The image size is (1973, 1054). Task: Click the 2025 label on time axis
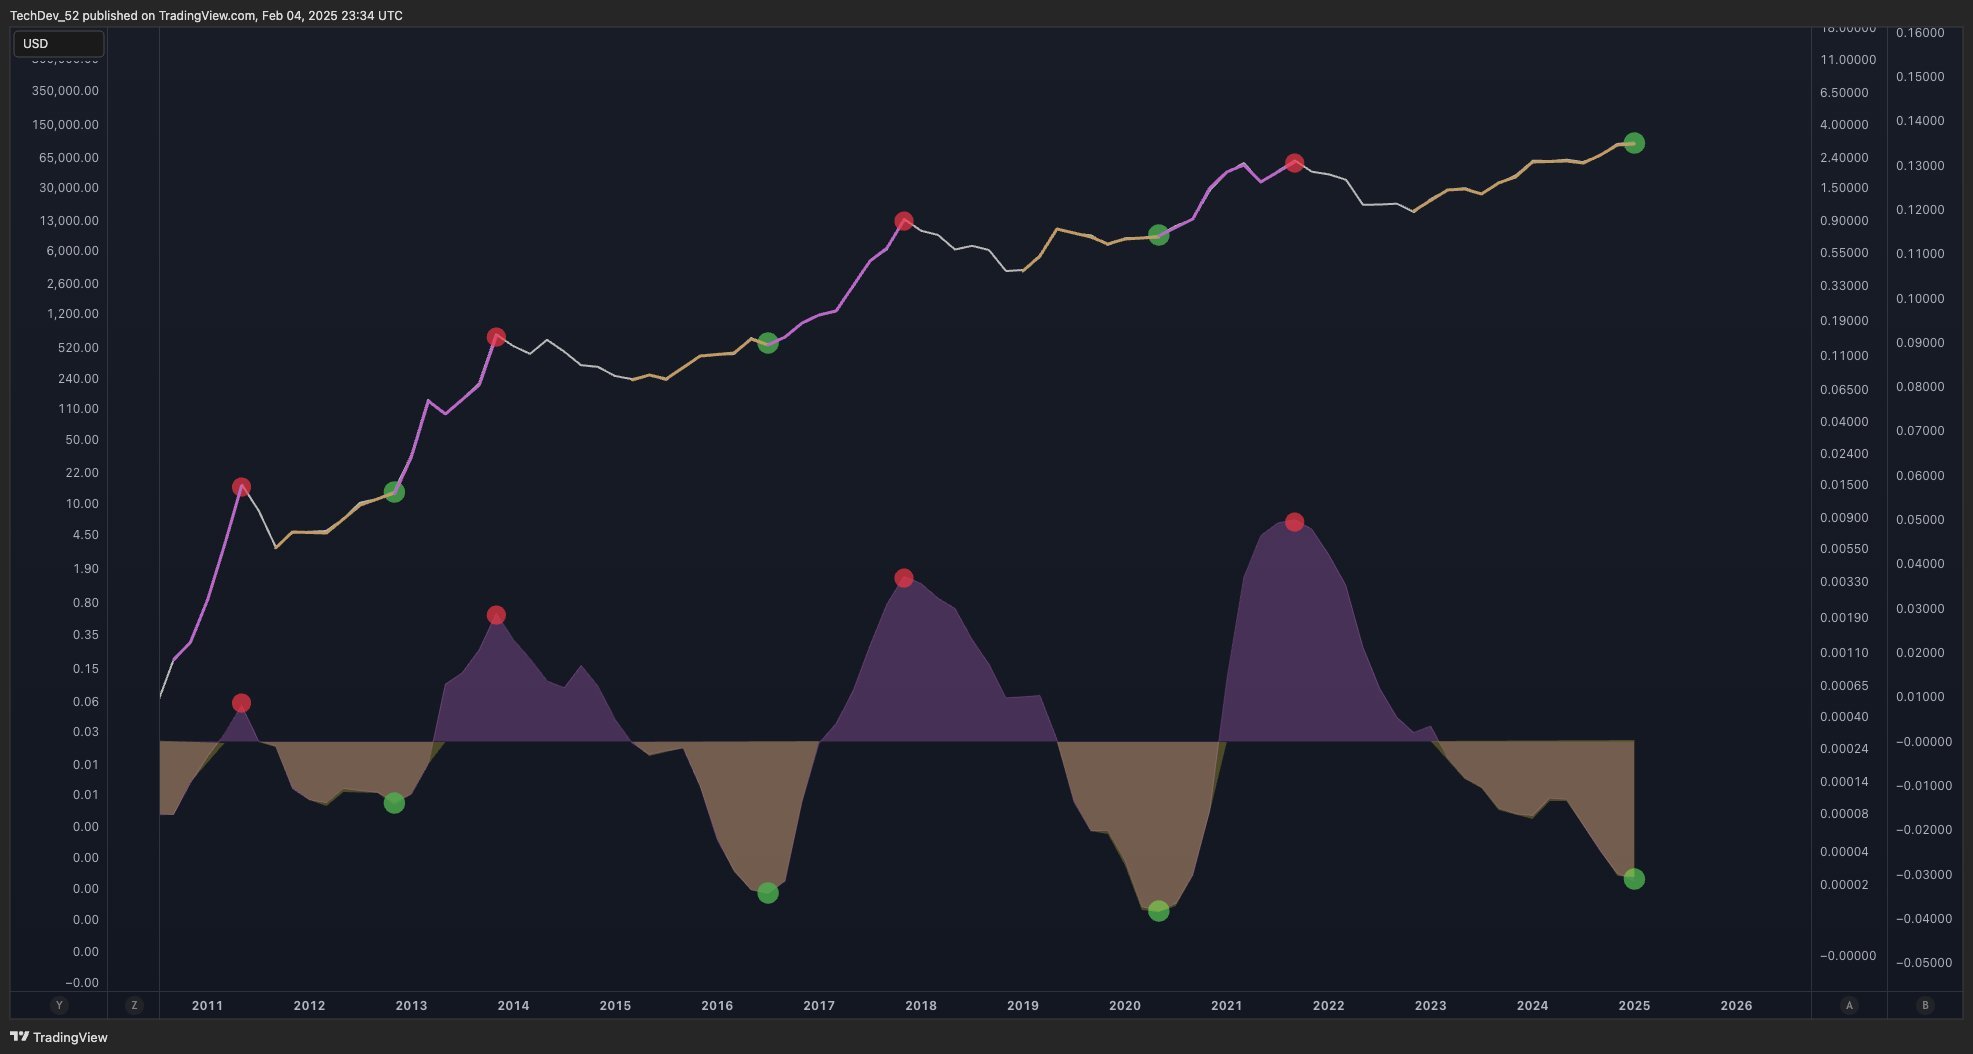(1634, 1006)
